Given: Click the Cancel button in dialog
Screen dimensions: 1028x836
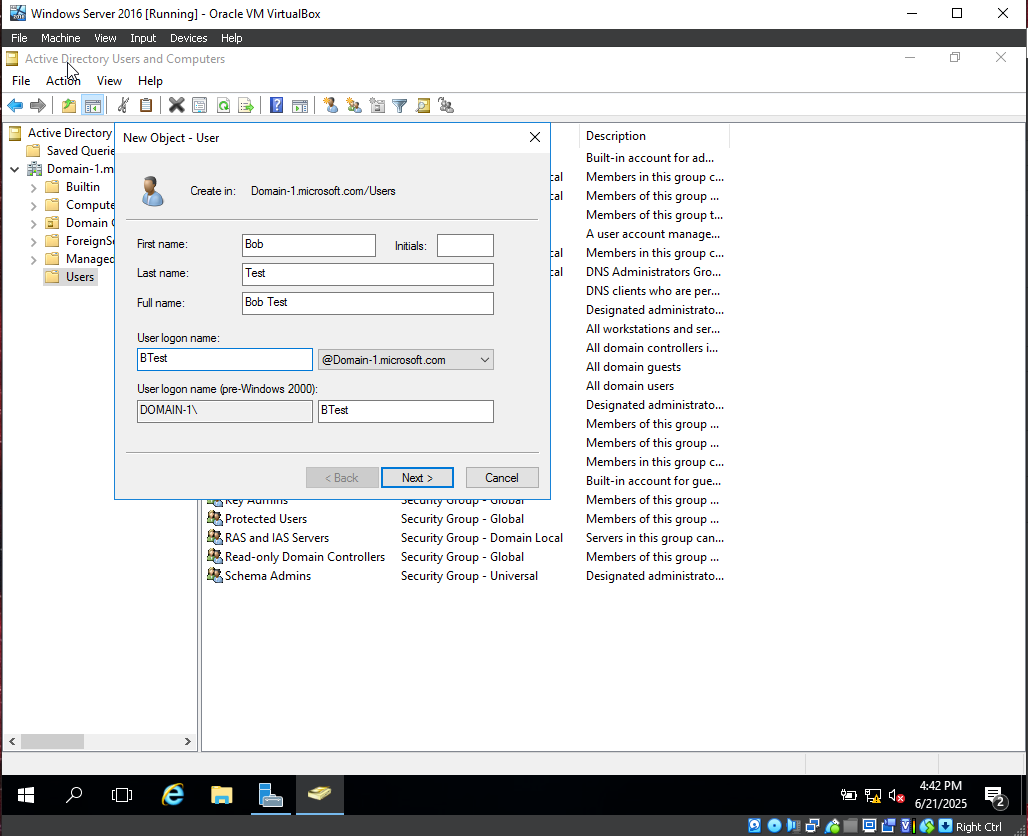Looking at the screenshot, I should click(x=502, y=478).
